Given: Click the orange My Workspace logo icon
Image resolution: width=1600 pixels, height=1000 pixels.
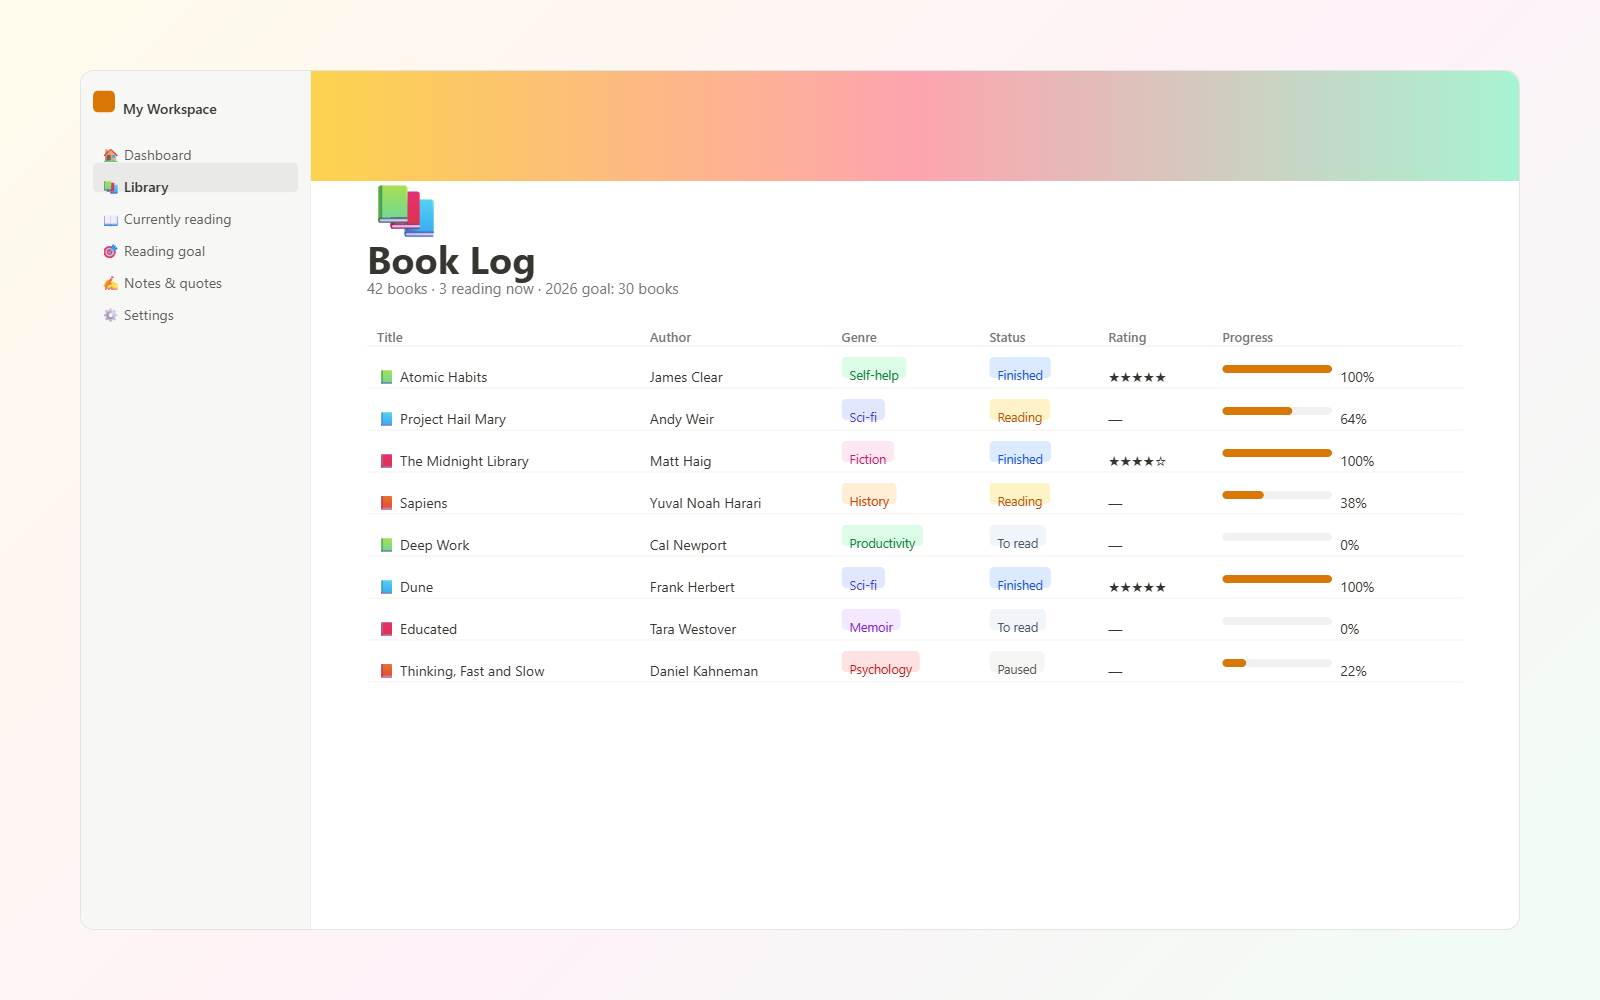Looking at the screenshot, I should click(x=104, y=102).
